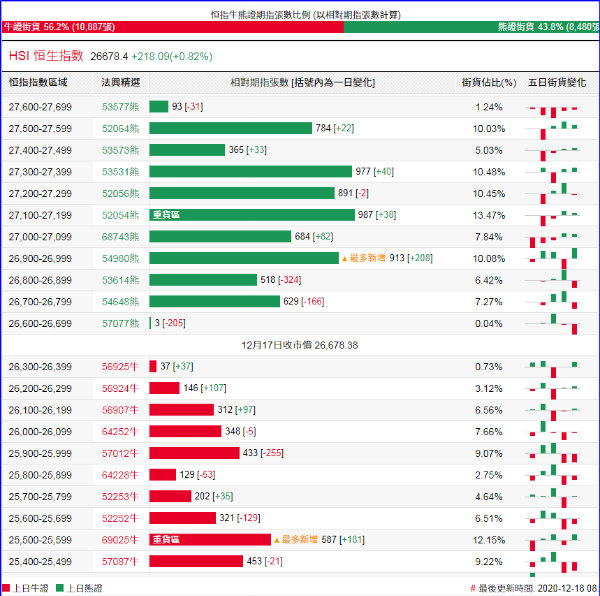
Task: Click 12月17日收市價 26,678.38 divider text
Action: (300, 345)
